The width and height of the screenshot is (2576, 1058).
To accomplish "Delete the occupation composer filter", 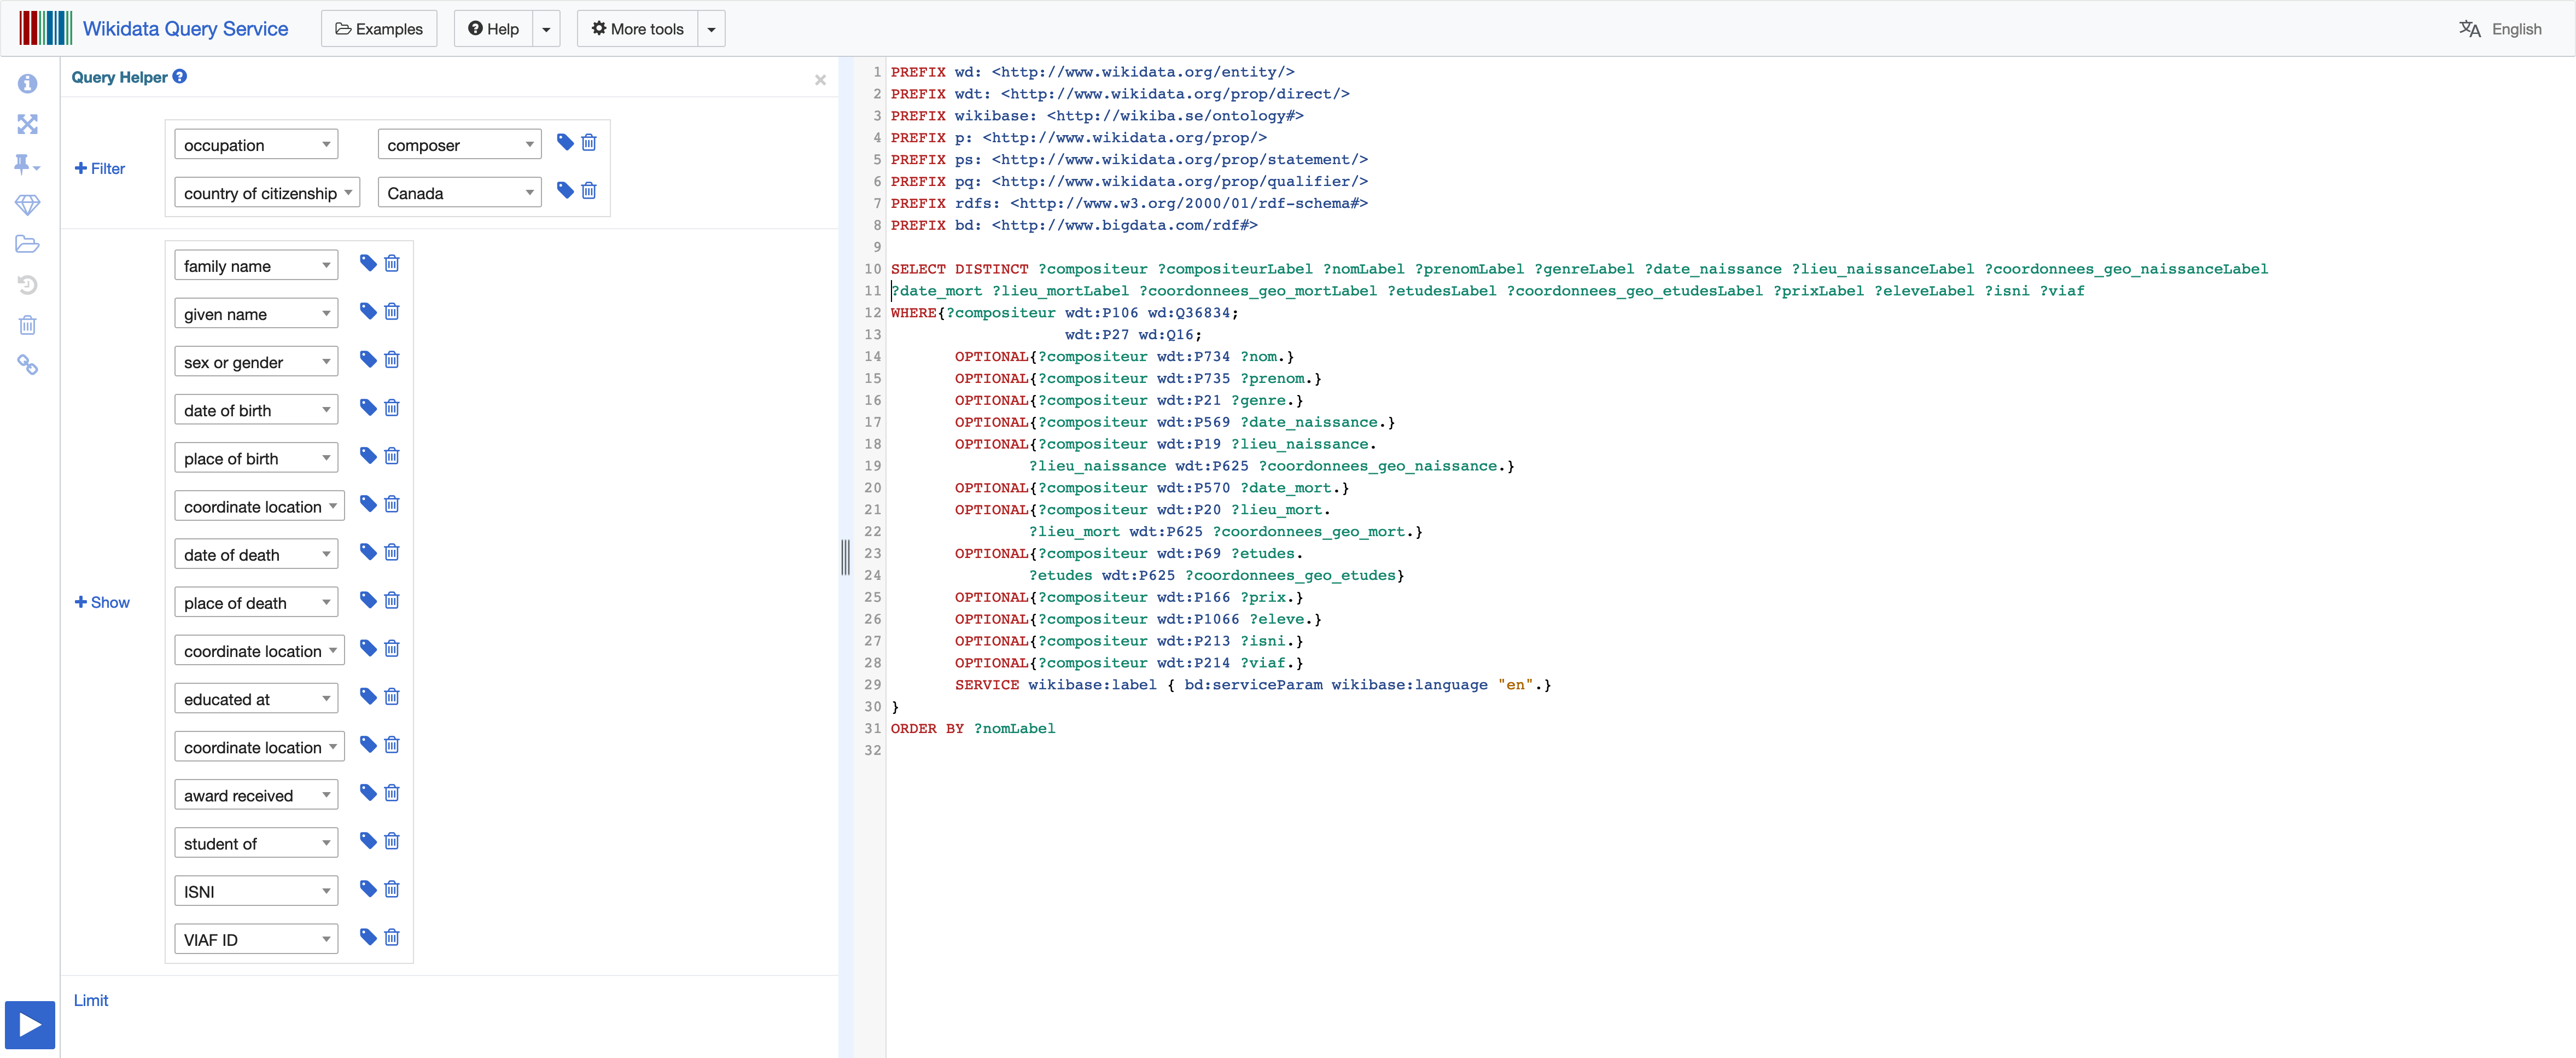I will 589,143.
